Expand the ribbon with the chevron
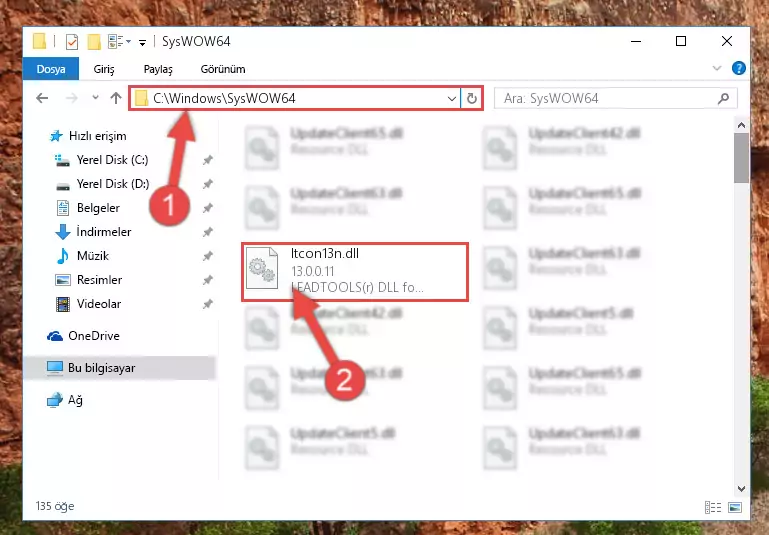Viewport: 769px width, 535px height. coord(717,68)
